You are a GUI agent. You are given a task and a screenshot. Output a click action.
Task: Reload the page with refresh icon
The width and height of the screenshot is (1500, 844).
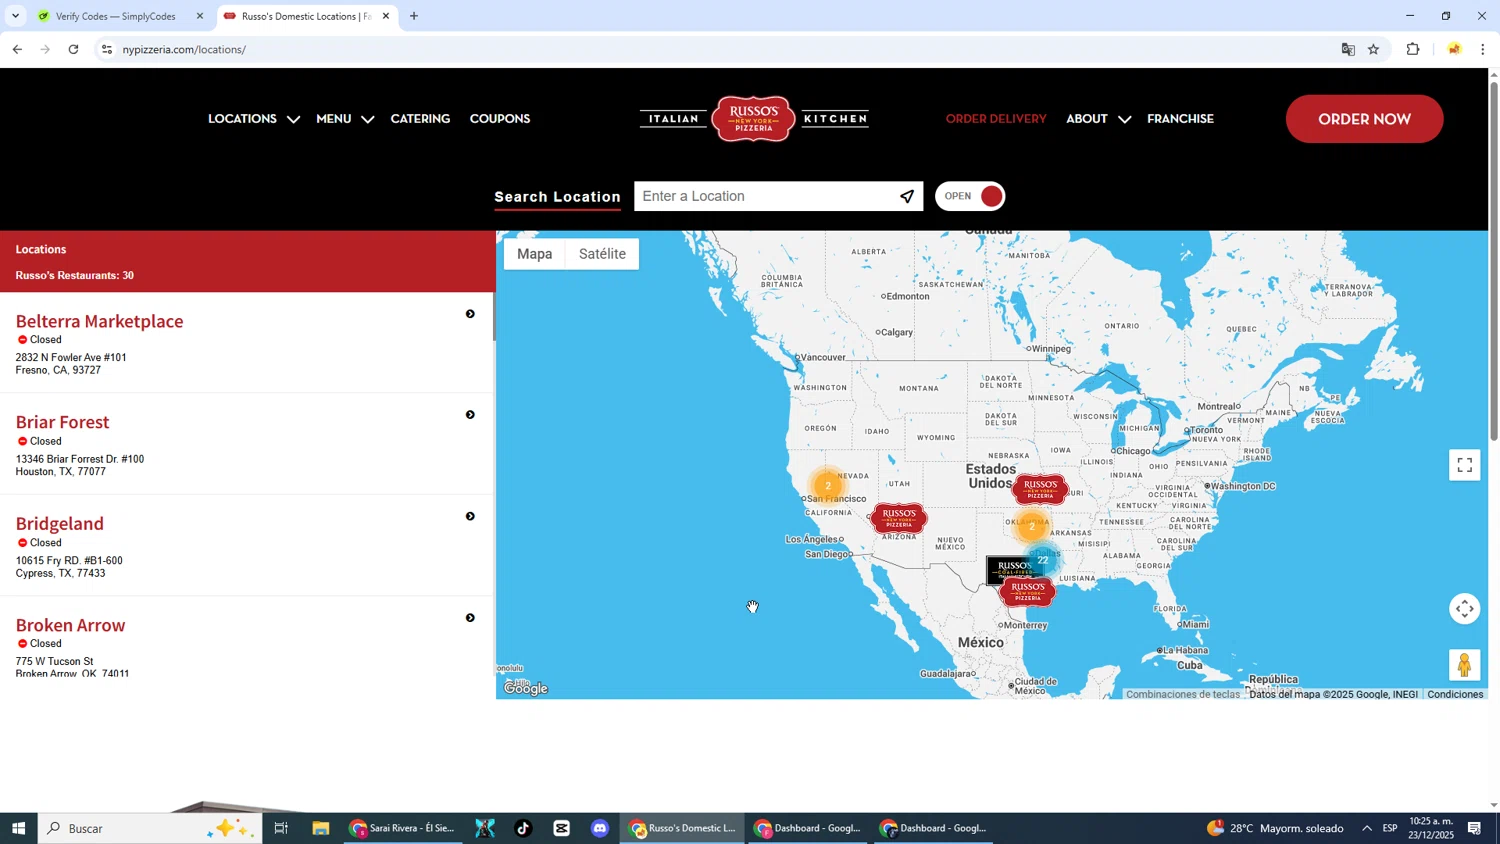pos(73,49)
